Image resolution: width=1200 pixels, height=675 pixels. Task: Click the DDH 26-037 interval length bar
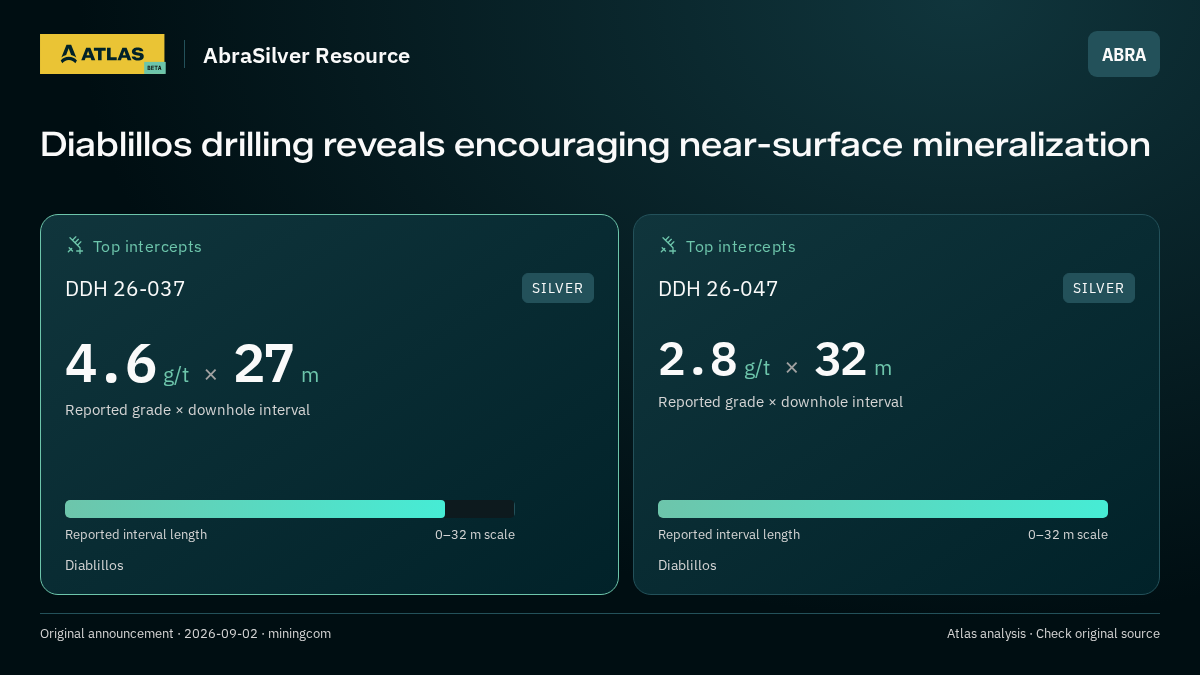290,509
